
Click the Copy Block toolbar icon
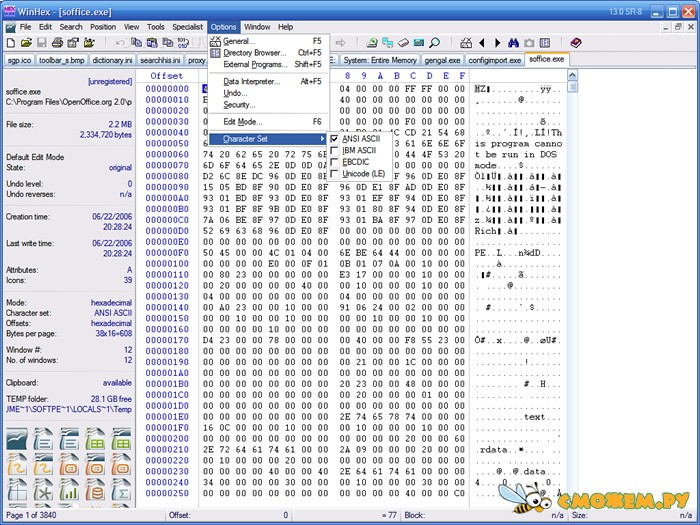136,43
